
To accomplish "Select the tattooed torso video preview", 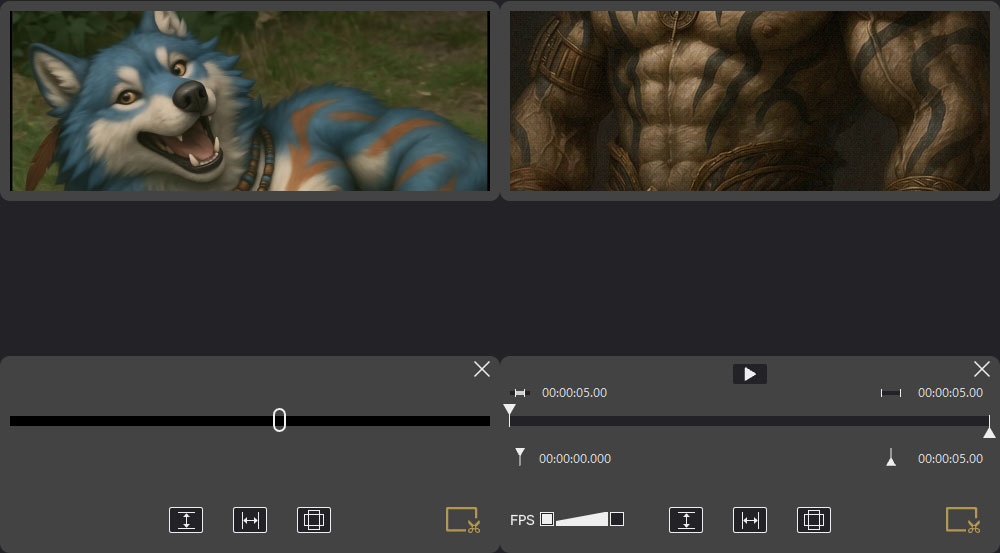I will 749,101.
